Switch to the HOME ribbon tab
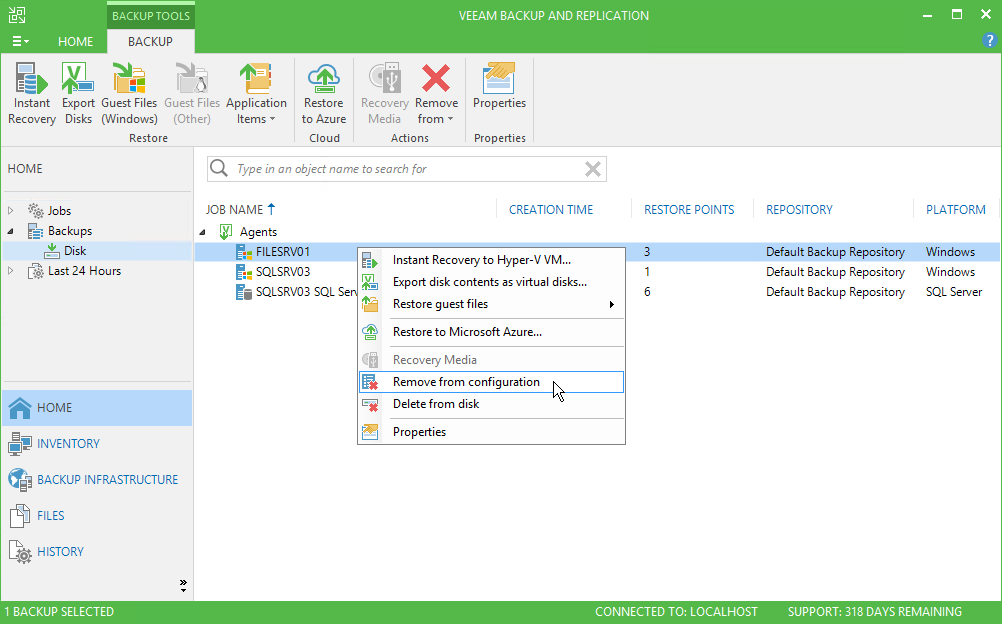This screenshot has height=624, width=1002. (x=75, y=42)
